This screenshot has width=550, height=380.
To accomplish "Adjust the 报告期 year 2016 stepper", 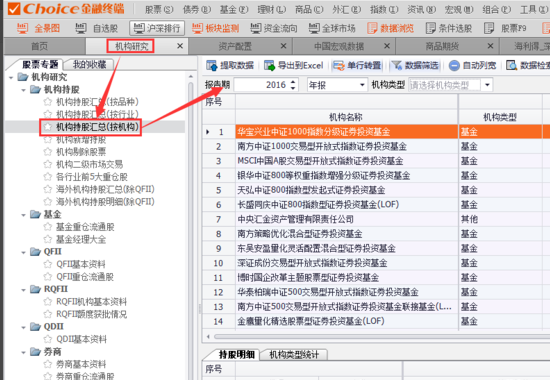I will tap(293, 85).
